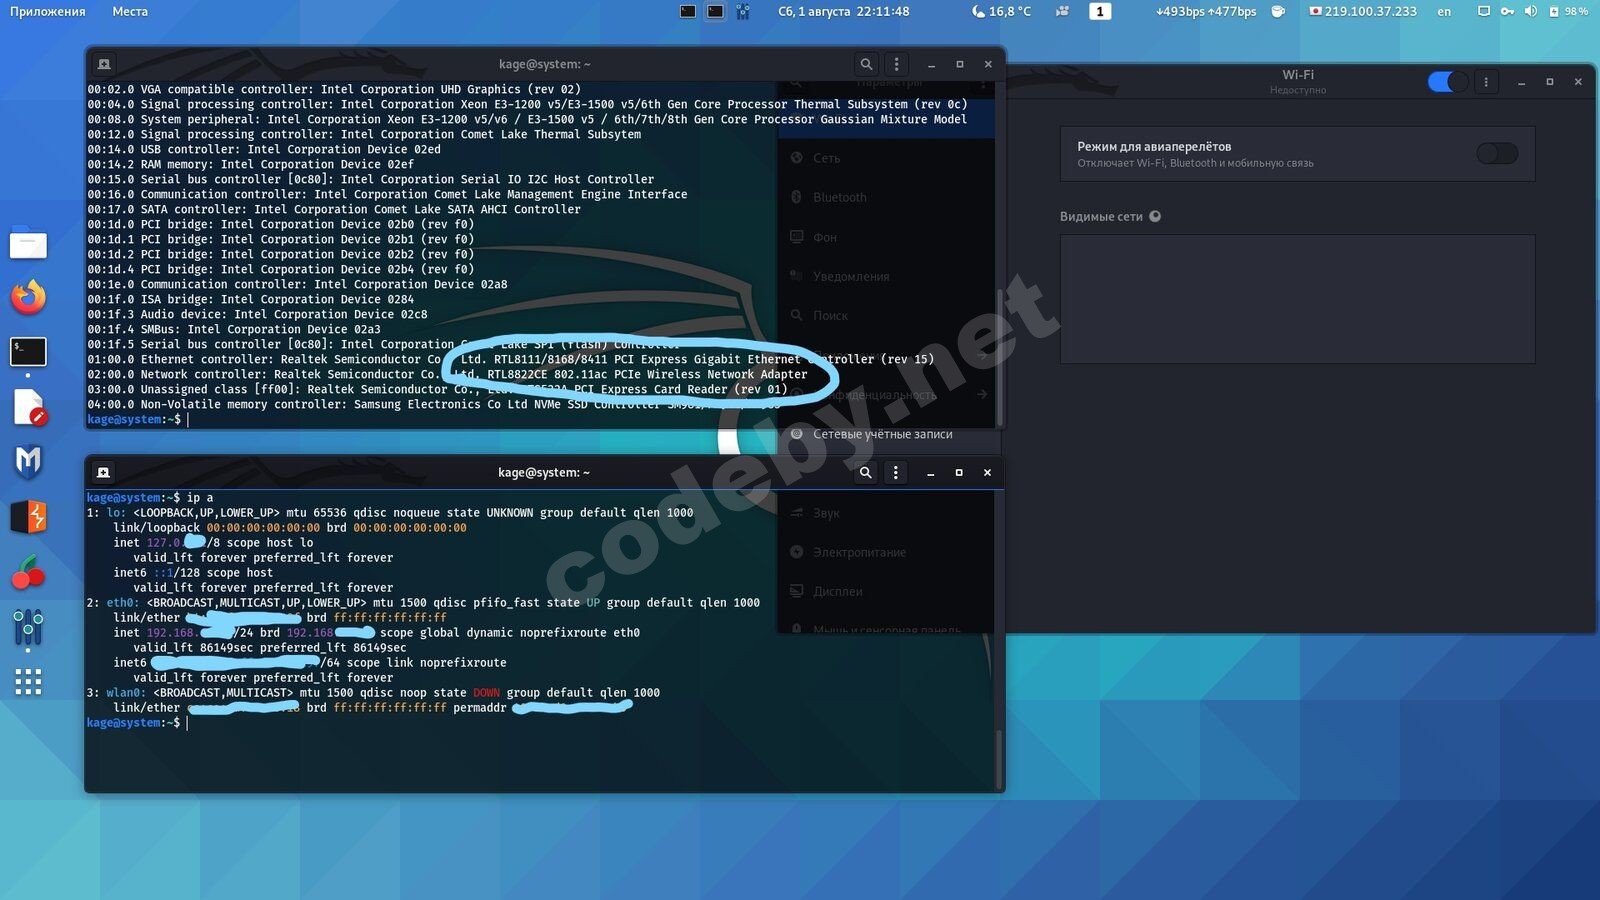Click the scrollbar in the lower terminal
Screen dimensions: 1600x900
point(997,758)
